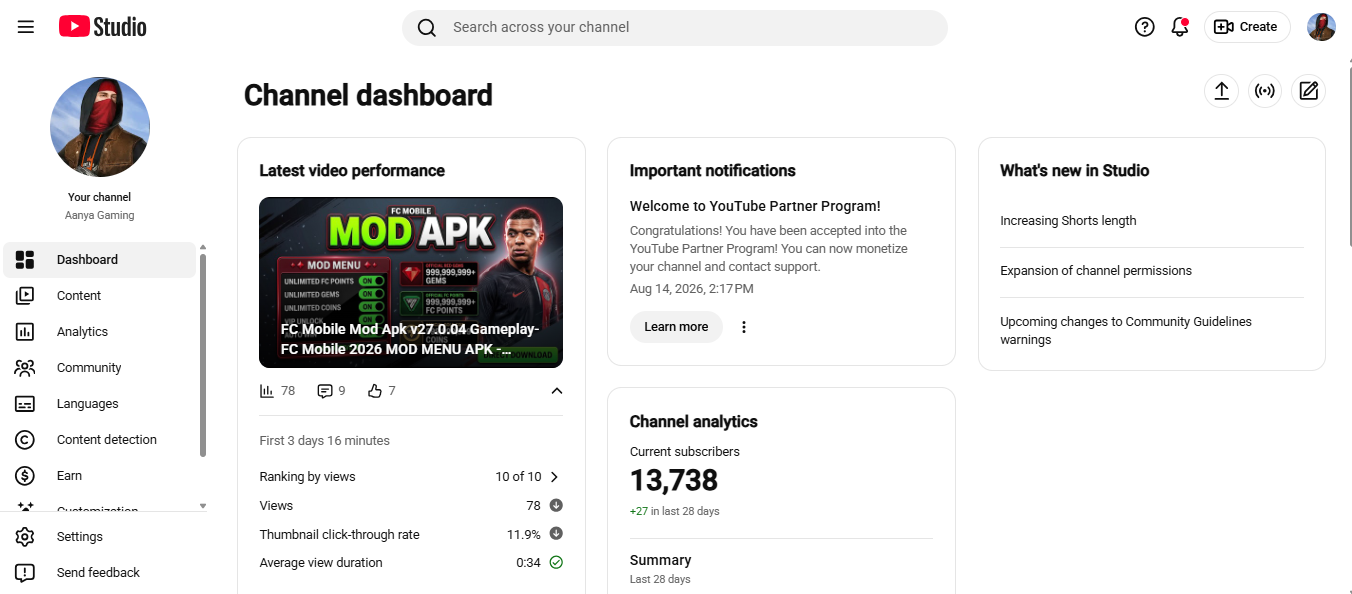Open the FC Mobile Mod Apk video thumbnail
The height and width of the screenshot is (594, 1352).
click(411, 282)
